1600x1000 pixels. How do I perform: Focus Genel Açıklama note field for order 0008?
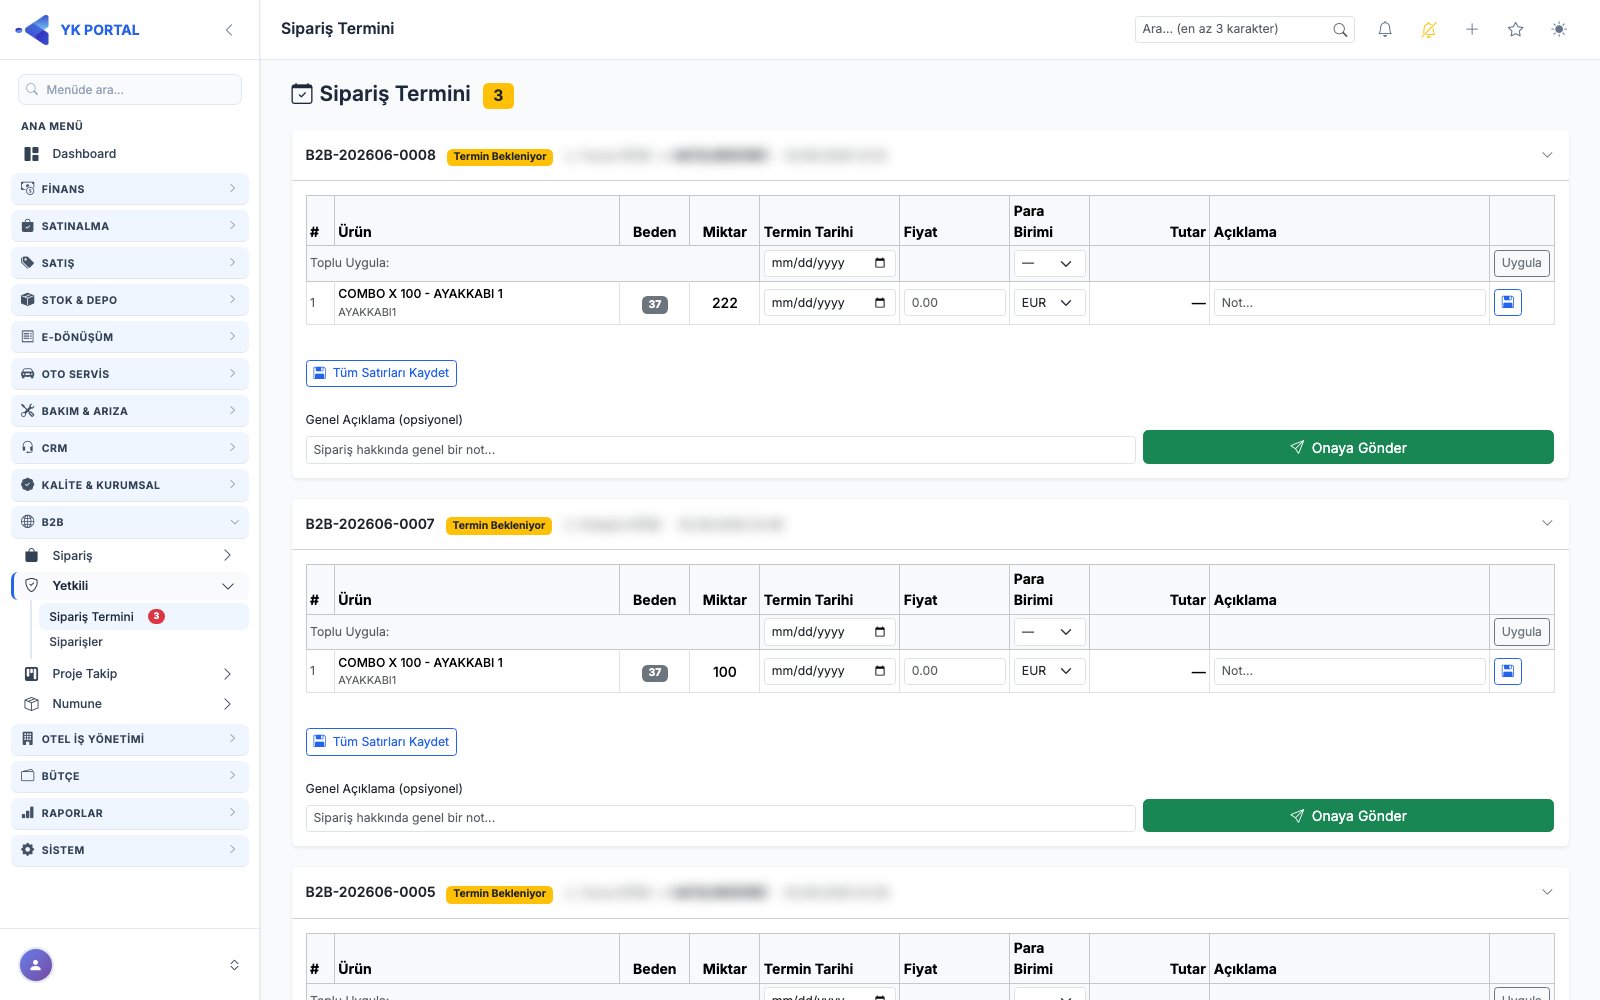coord(720,450)
